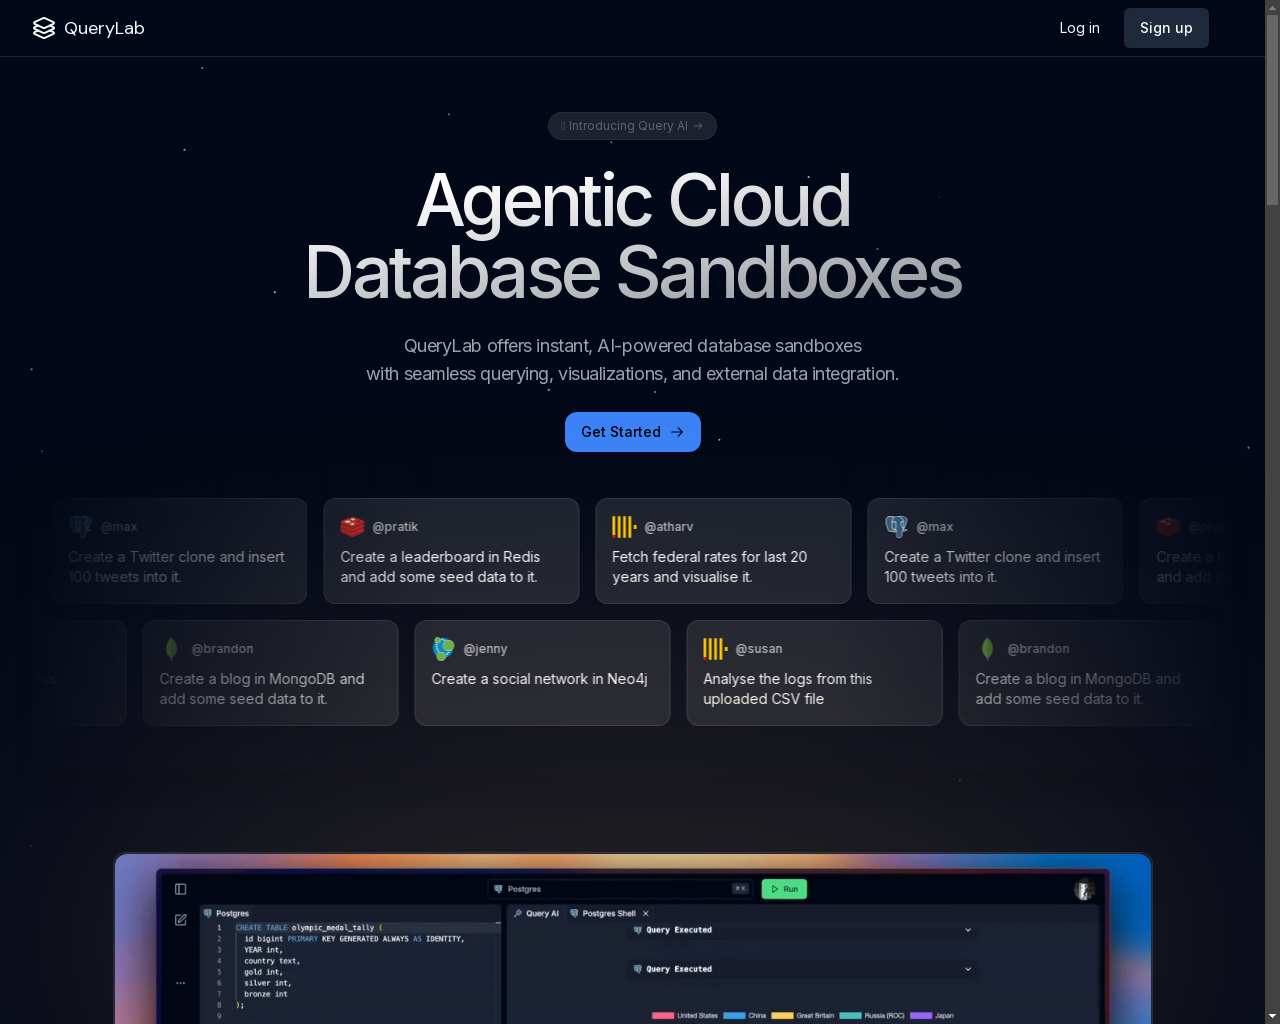Click the Agentic Cloud Database Sandboxes headline
The height and width of the screenshot is (1024, 1280).
[633, 236]
